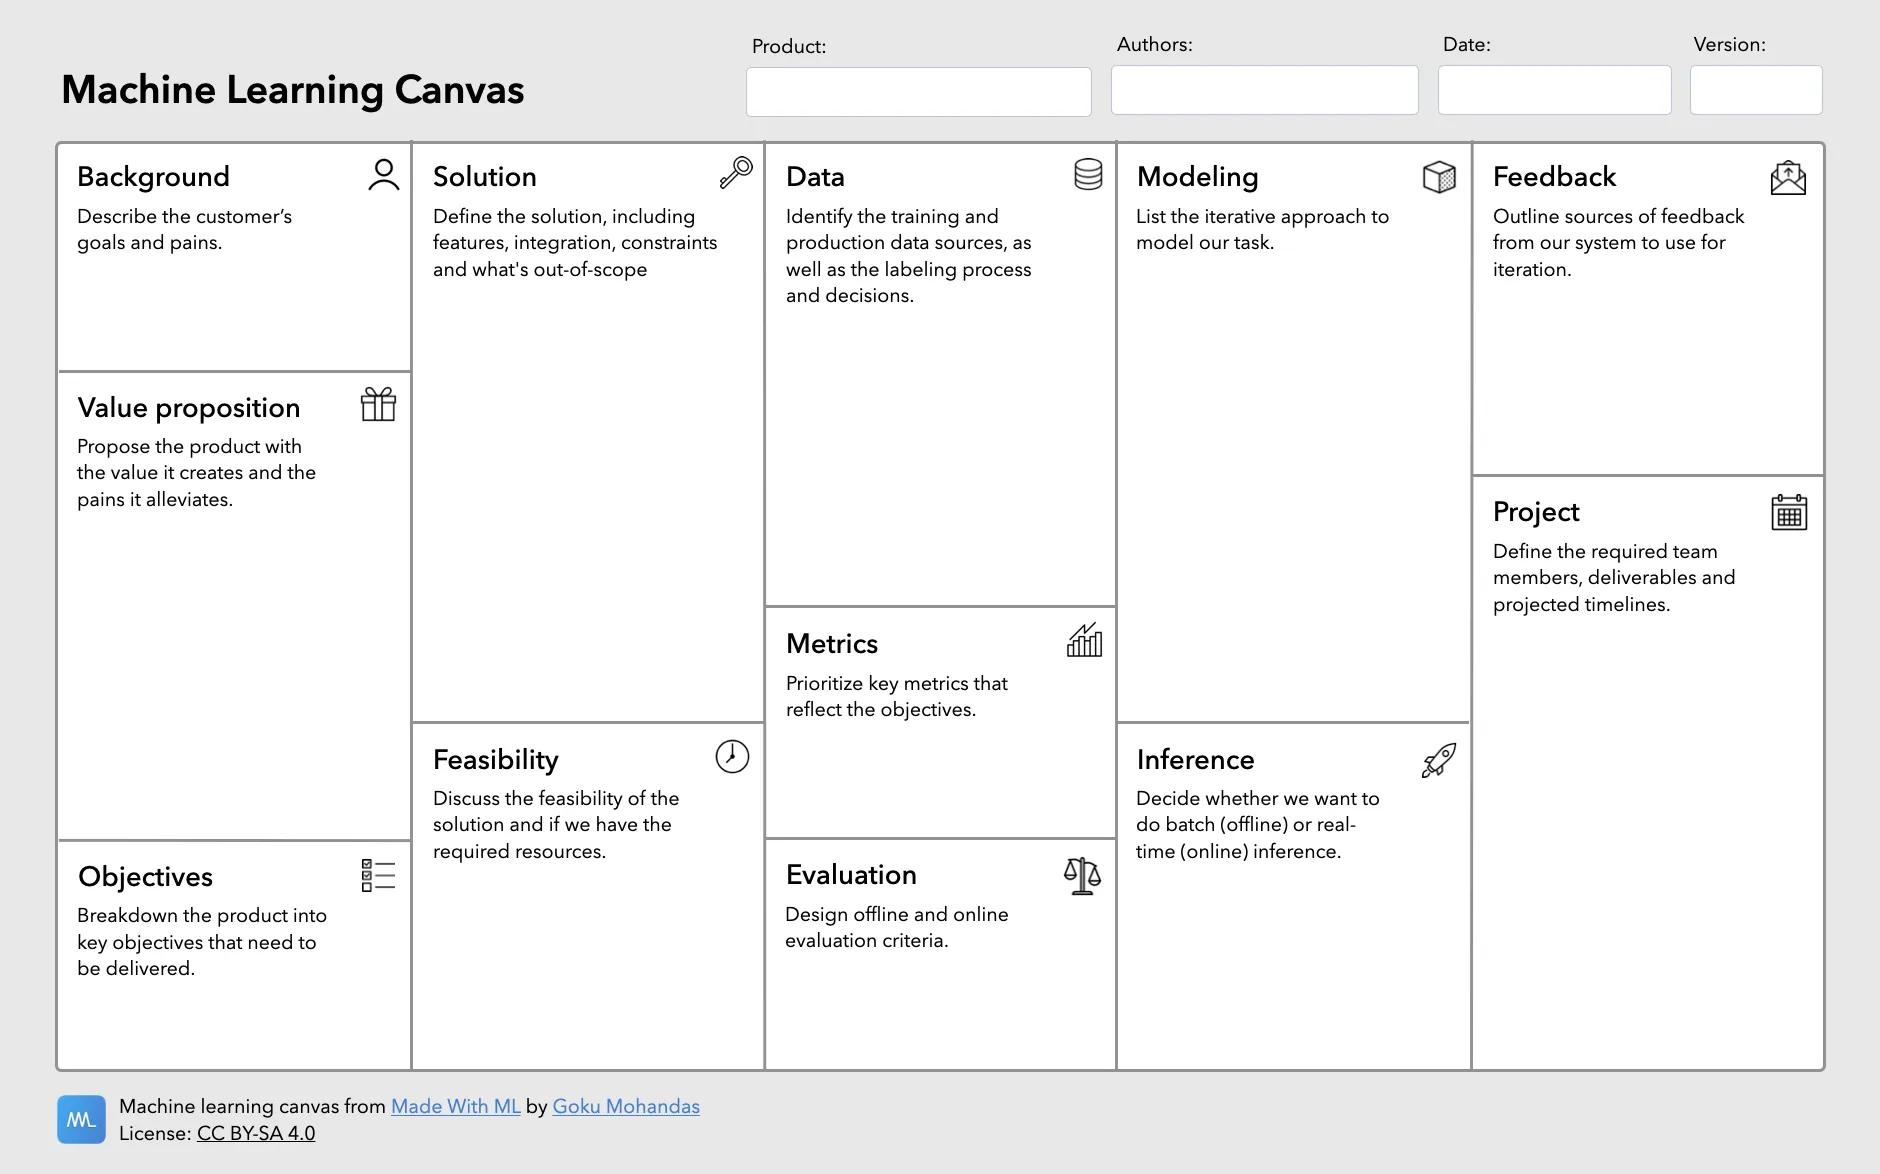The image size is (1880, 1174).
Task: Click the key icon beside Solution
Action: tap(736, 172)
